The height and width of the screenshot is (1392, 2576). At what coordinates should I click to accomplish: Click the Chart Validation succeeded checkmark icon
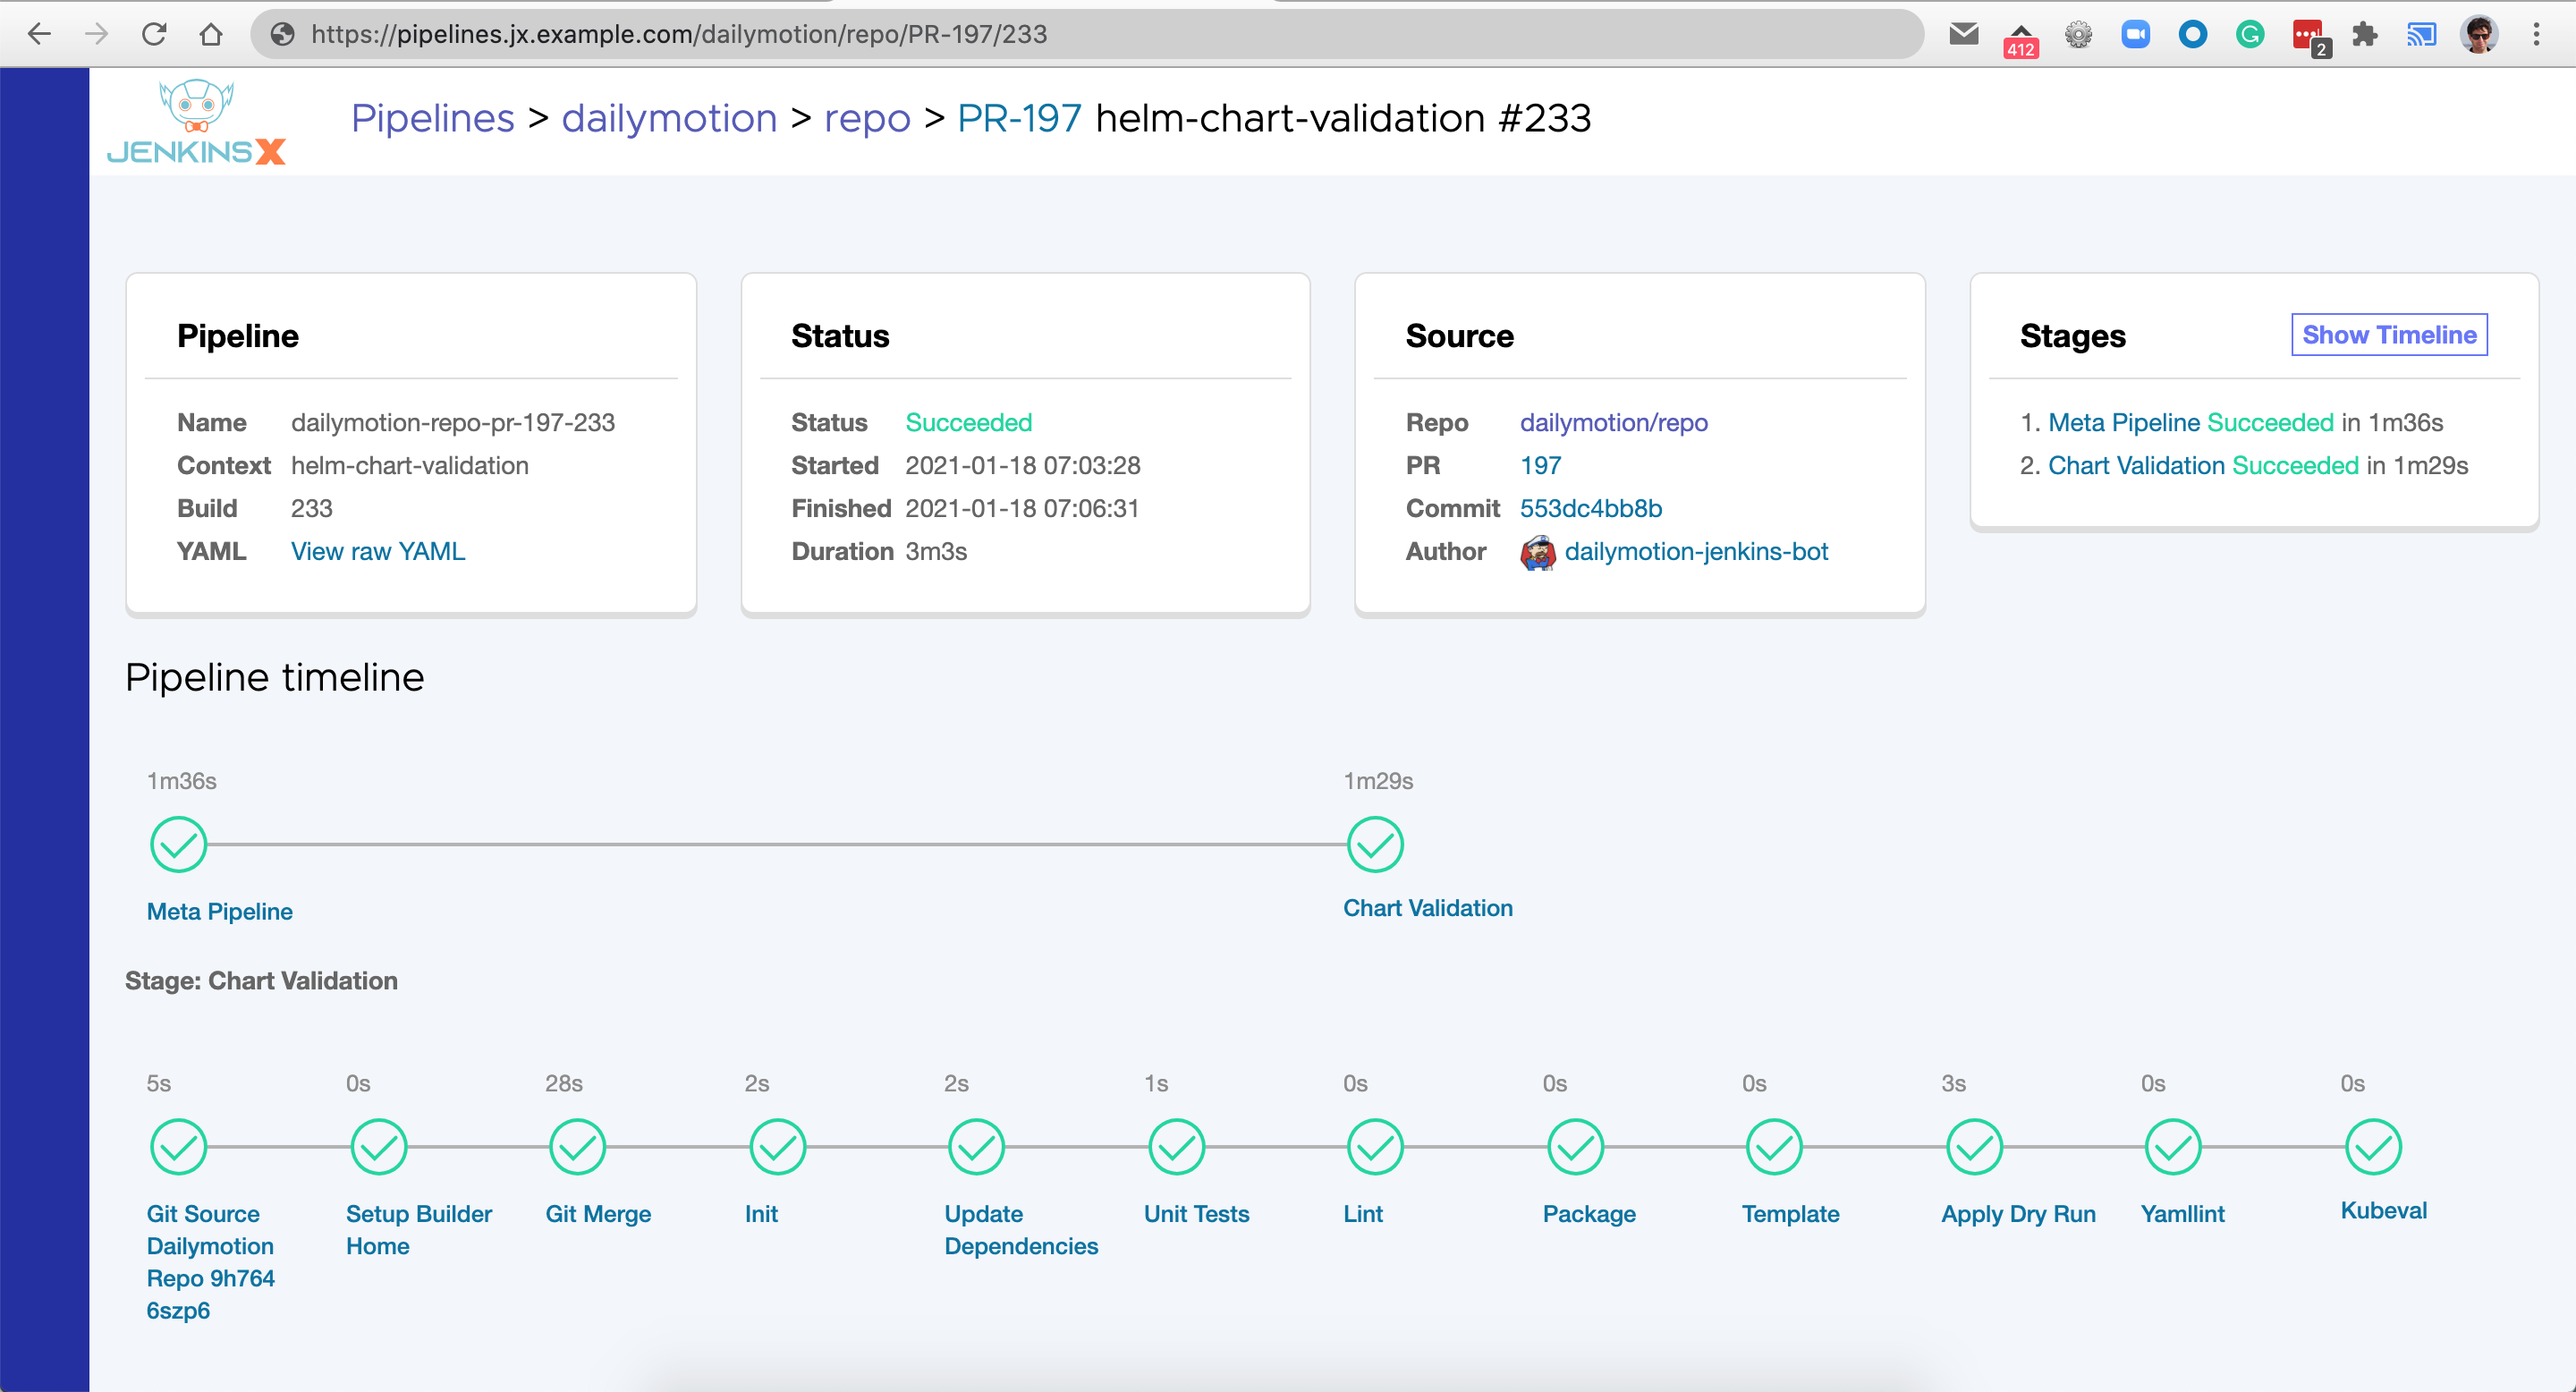coord(1373,844)
